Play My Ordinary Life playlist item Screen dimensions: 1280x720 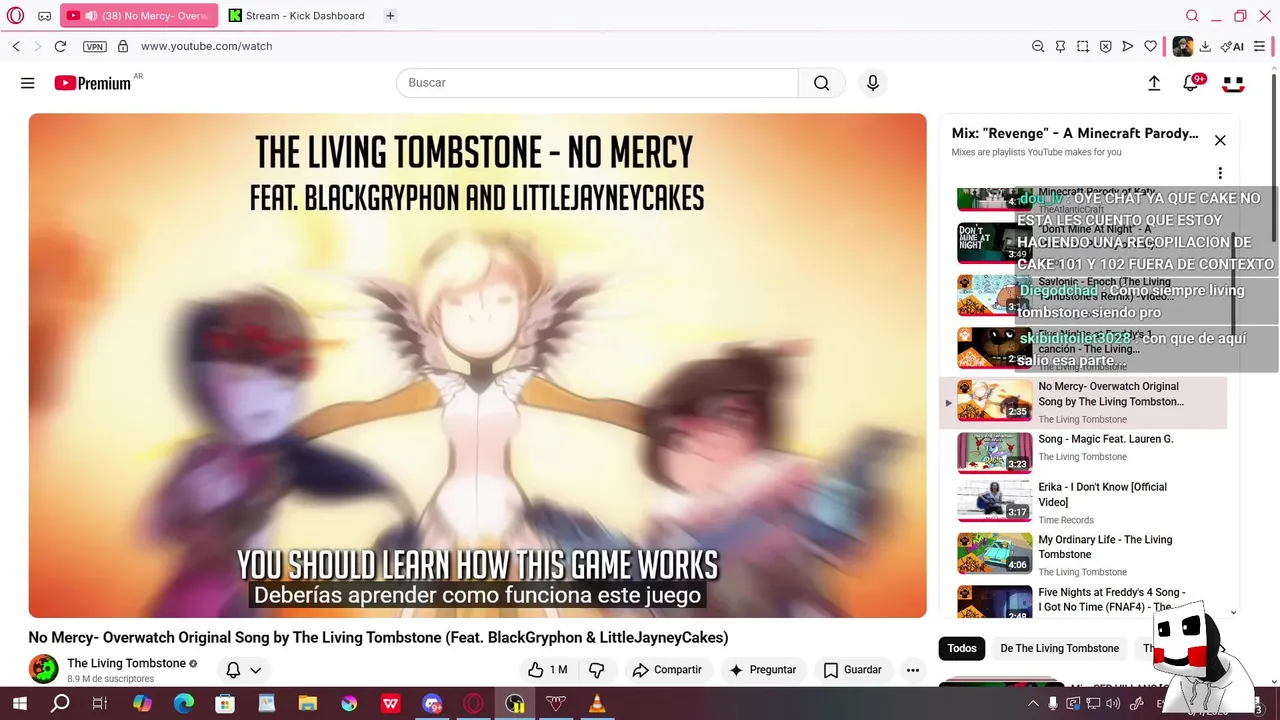1083,554
